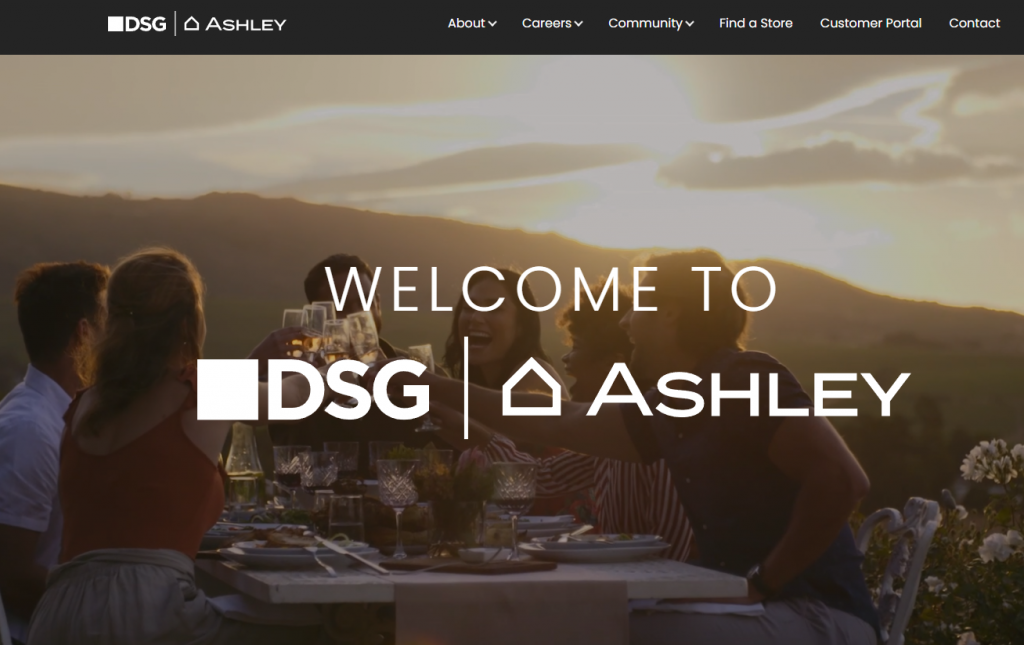Click the large Ashley house icon in hero
1024x645 pixels.
point(531,386)
